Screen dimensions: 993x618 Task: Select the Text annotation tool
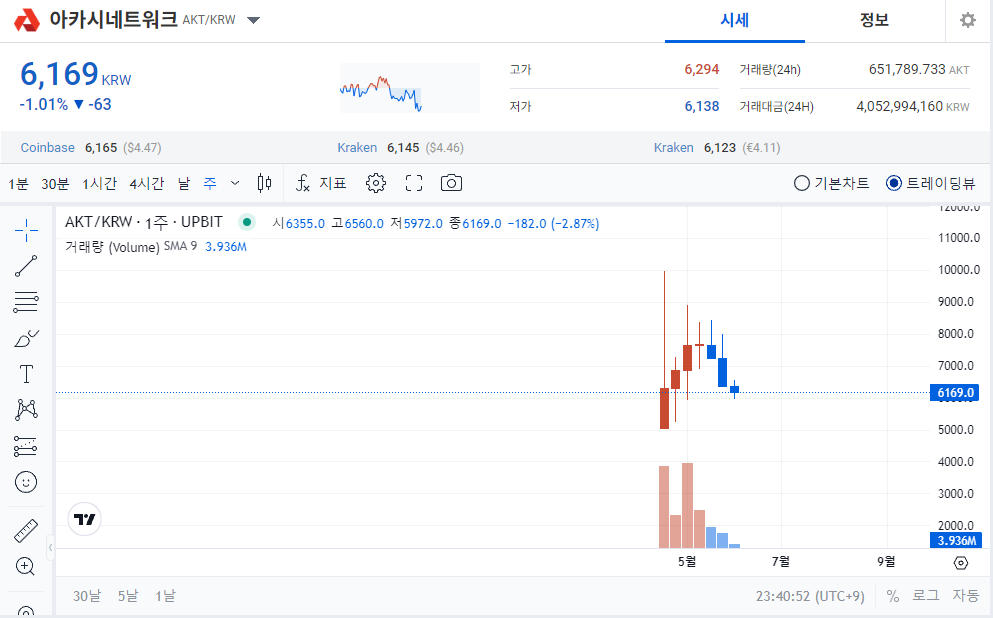coord(26,374)
